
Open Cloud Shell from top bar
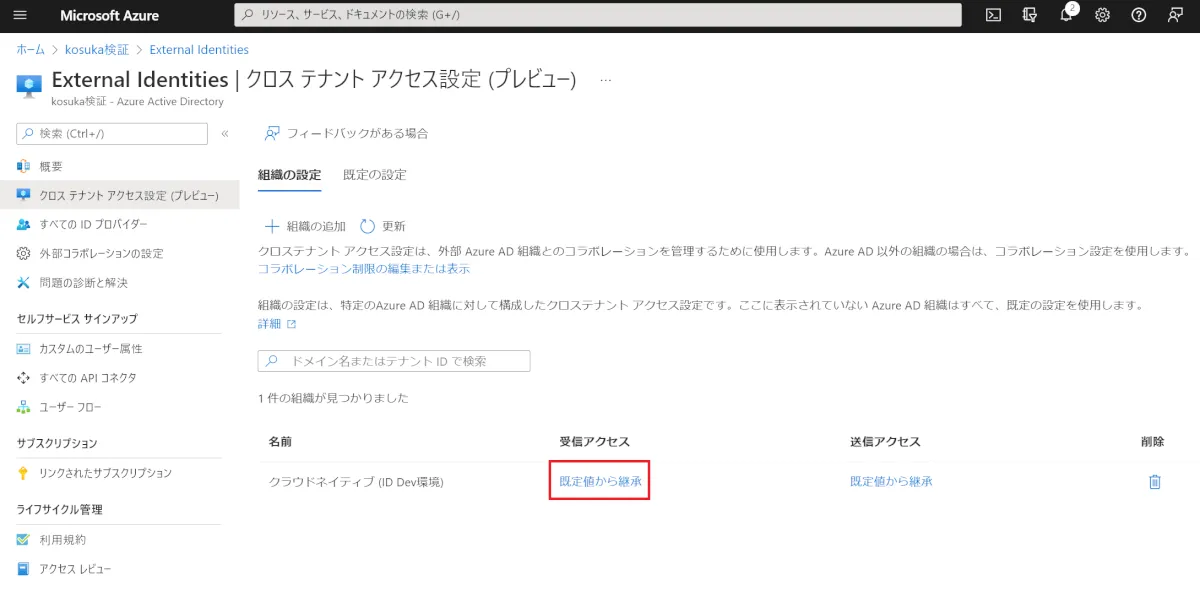pyautogui.click(x=993, y=15)
